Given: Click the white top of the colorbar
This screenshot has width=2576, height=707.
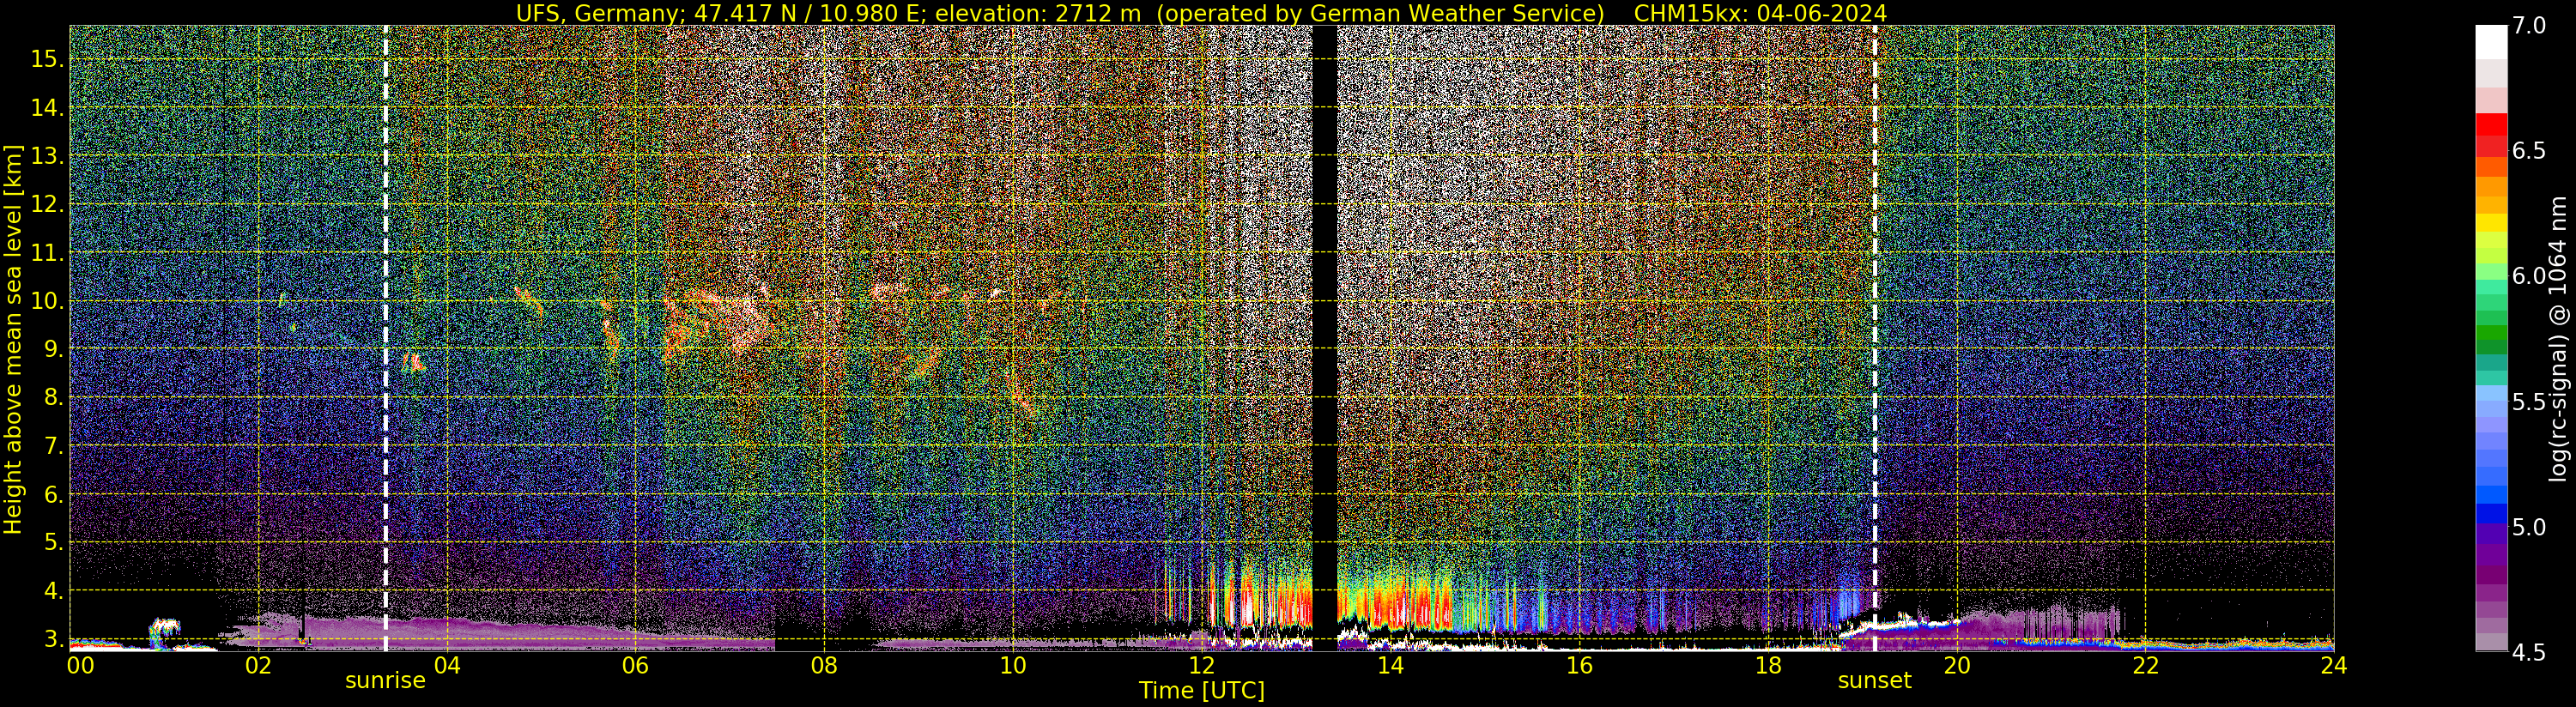Looking at the screenshot, I should (x=2491, y=42).
